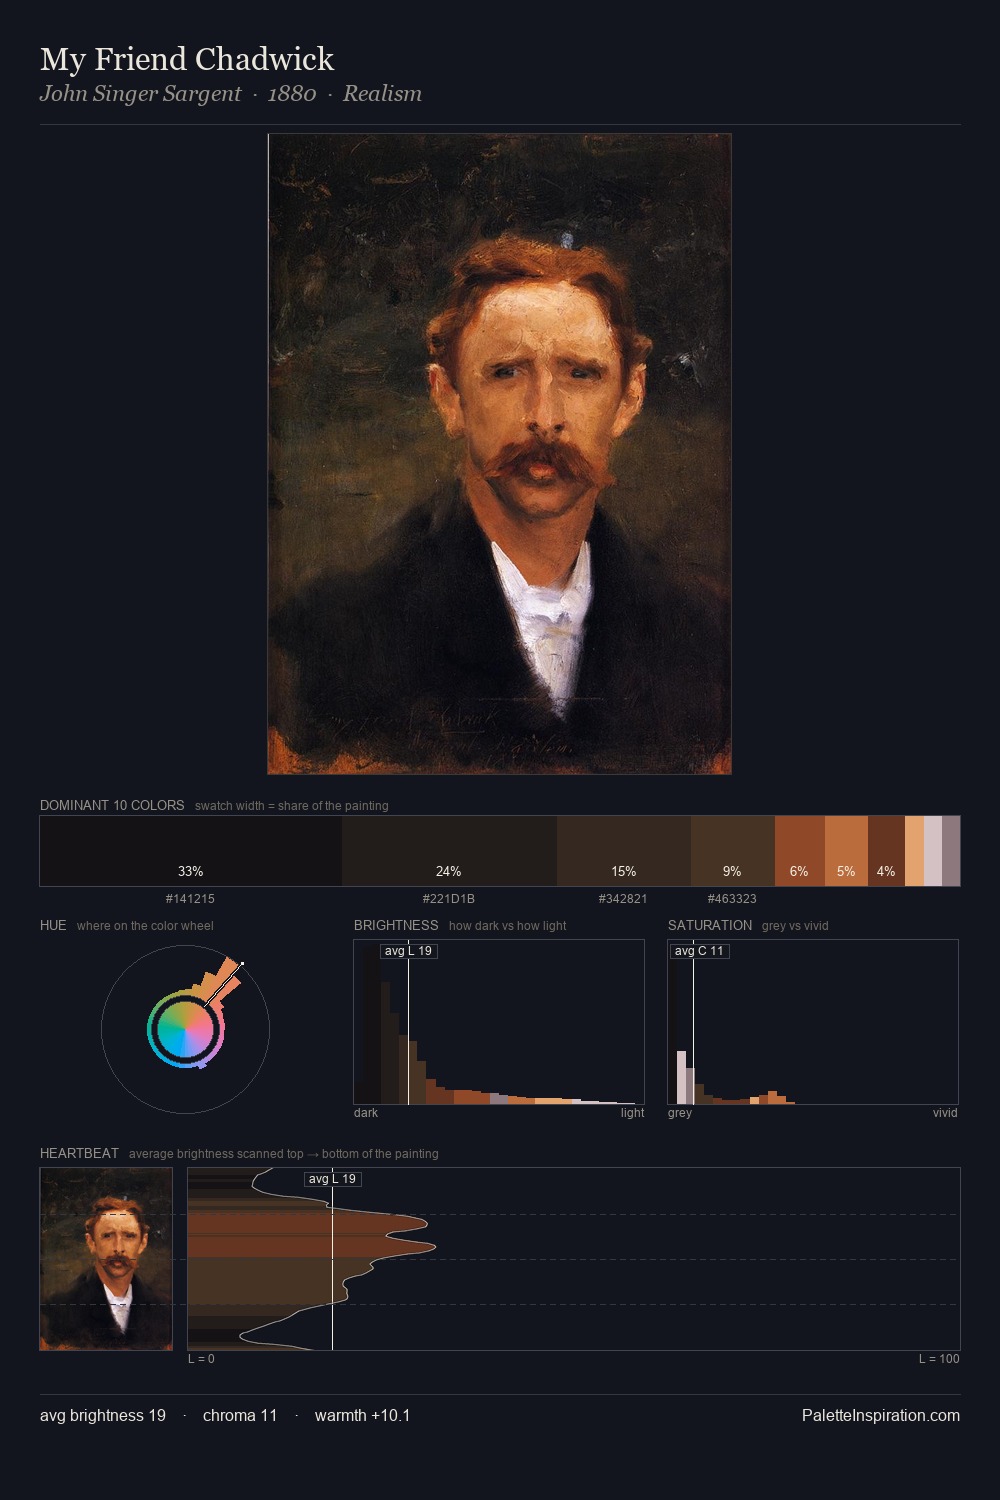The height and width of the screenshot is (1500, 1000).
Task: Click the 'DOMINANT 10 COLORS' heading
Action: click(112, 805)
